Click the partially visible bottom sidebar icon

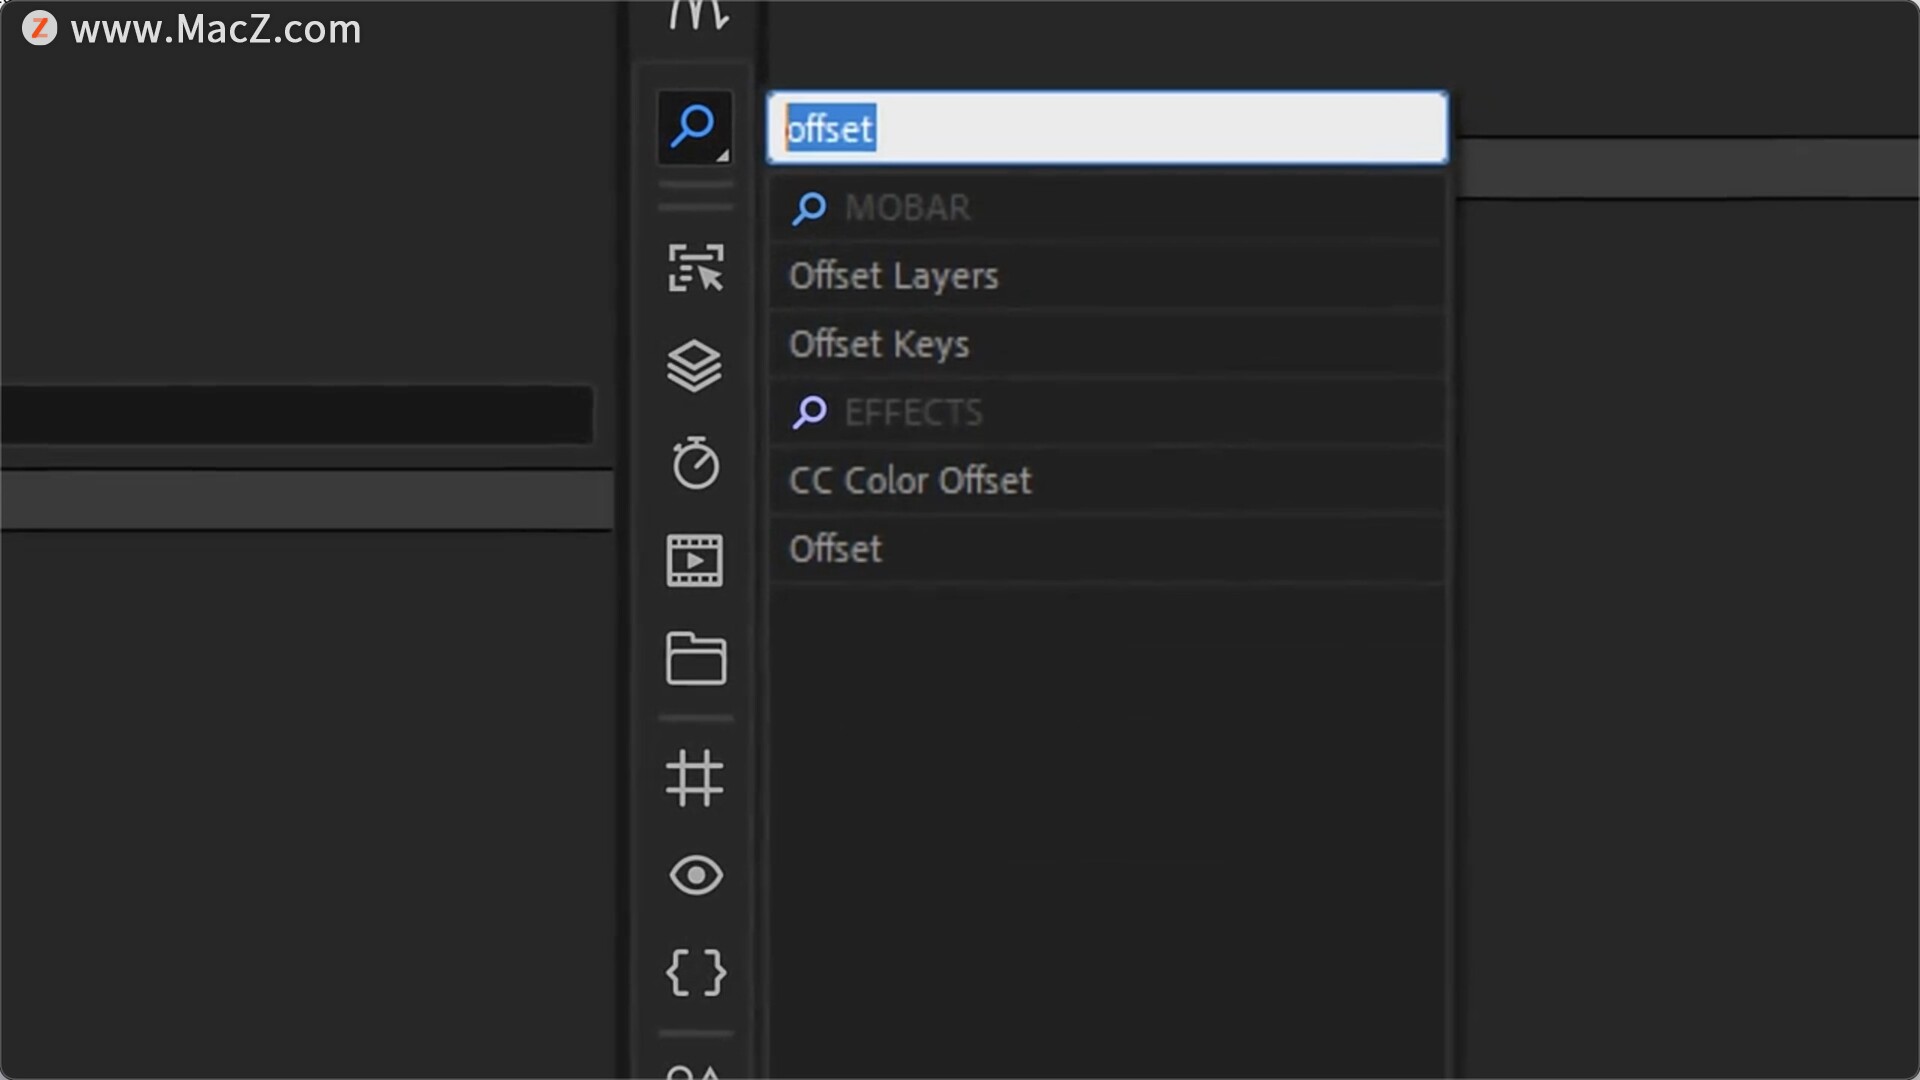pos(695,1070)
